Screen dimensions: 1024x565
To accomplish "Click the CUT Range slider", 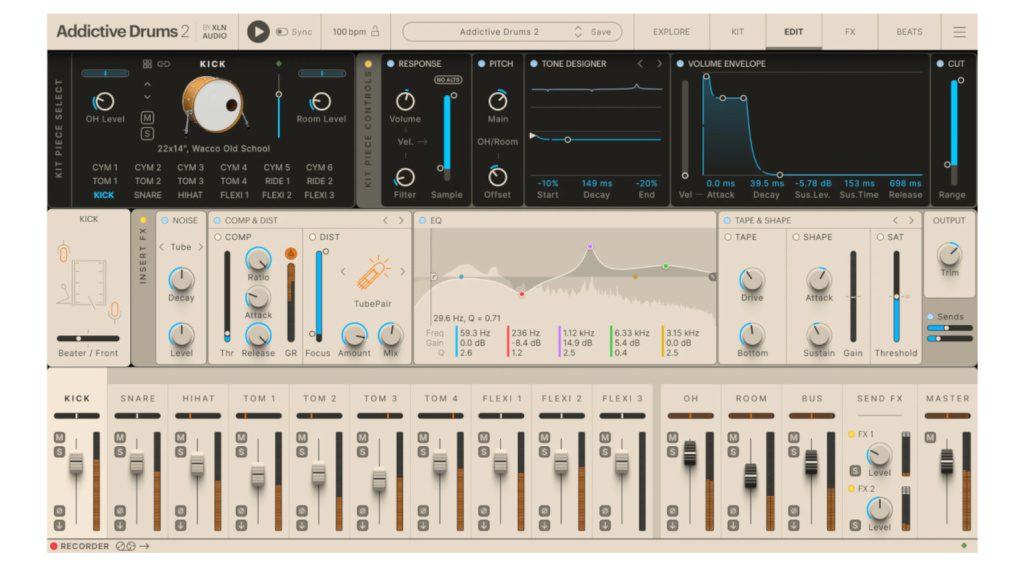I will (x=954, y=131).
